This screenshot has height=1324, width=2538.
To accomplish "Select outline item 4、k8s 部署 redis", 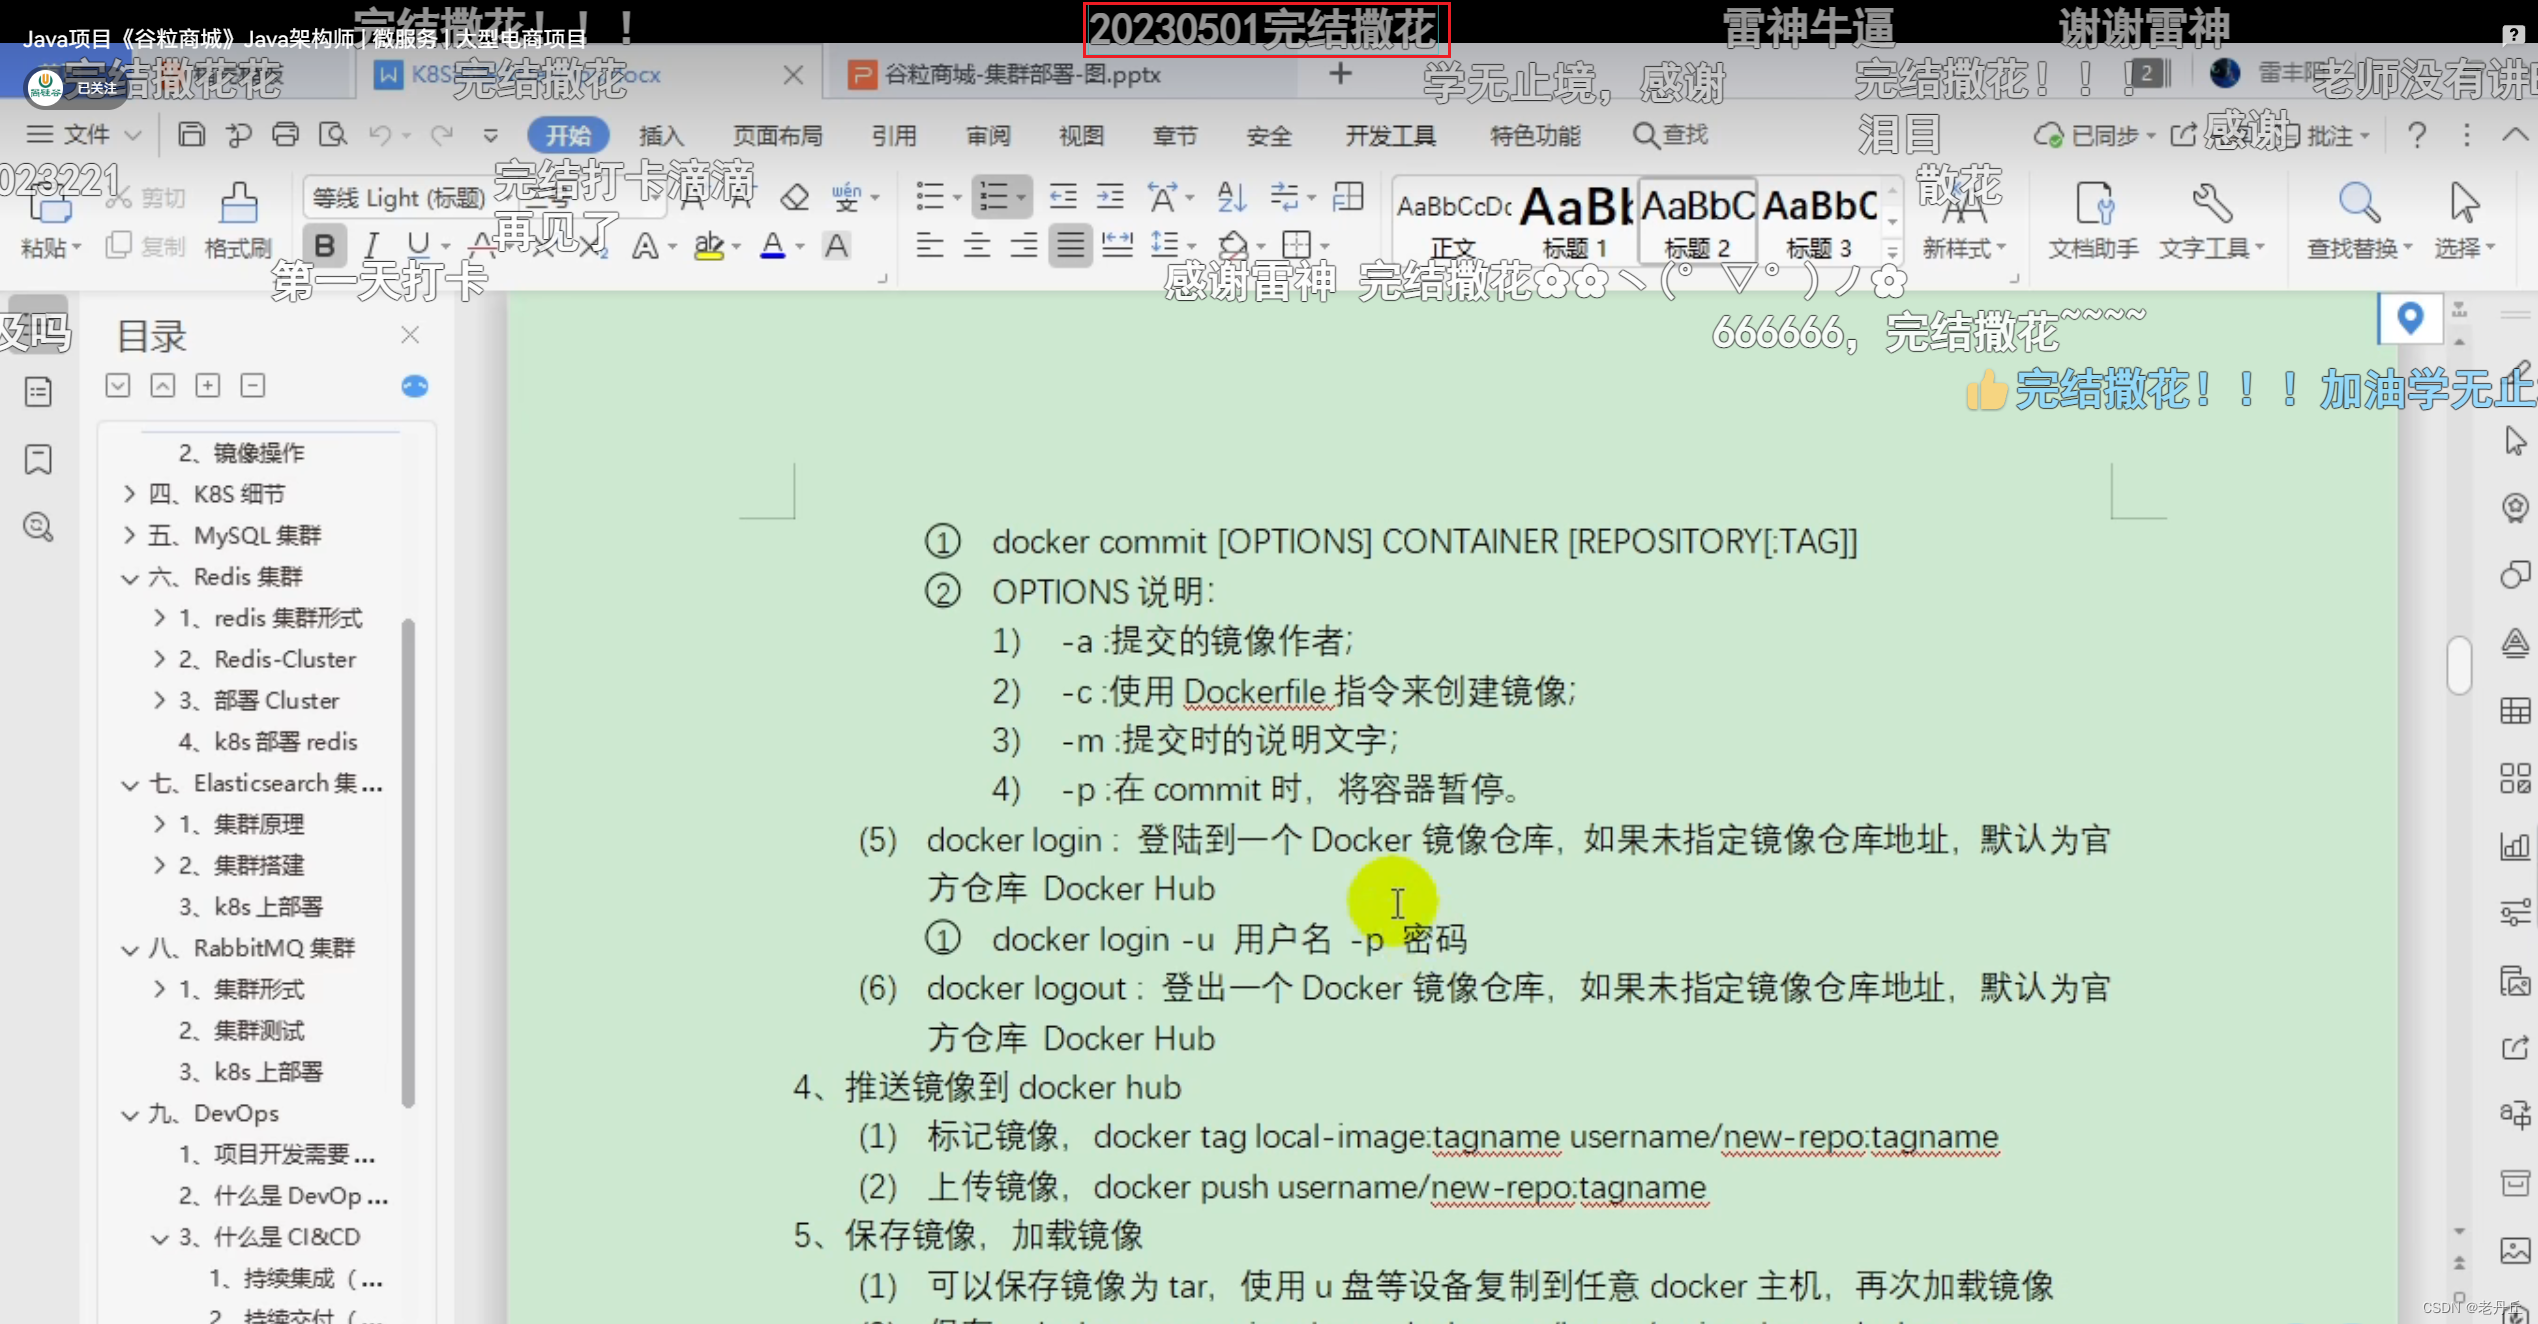I will pos(268,742).
